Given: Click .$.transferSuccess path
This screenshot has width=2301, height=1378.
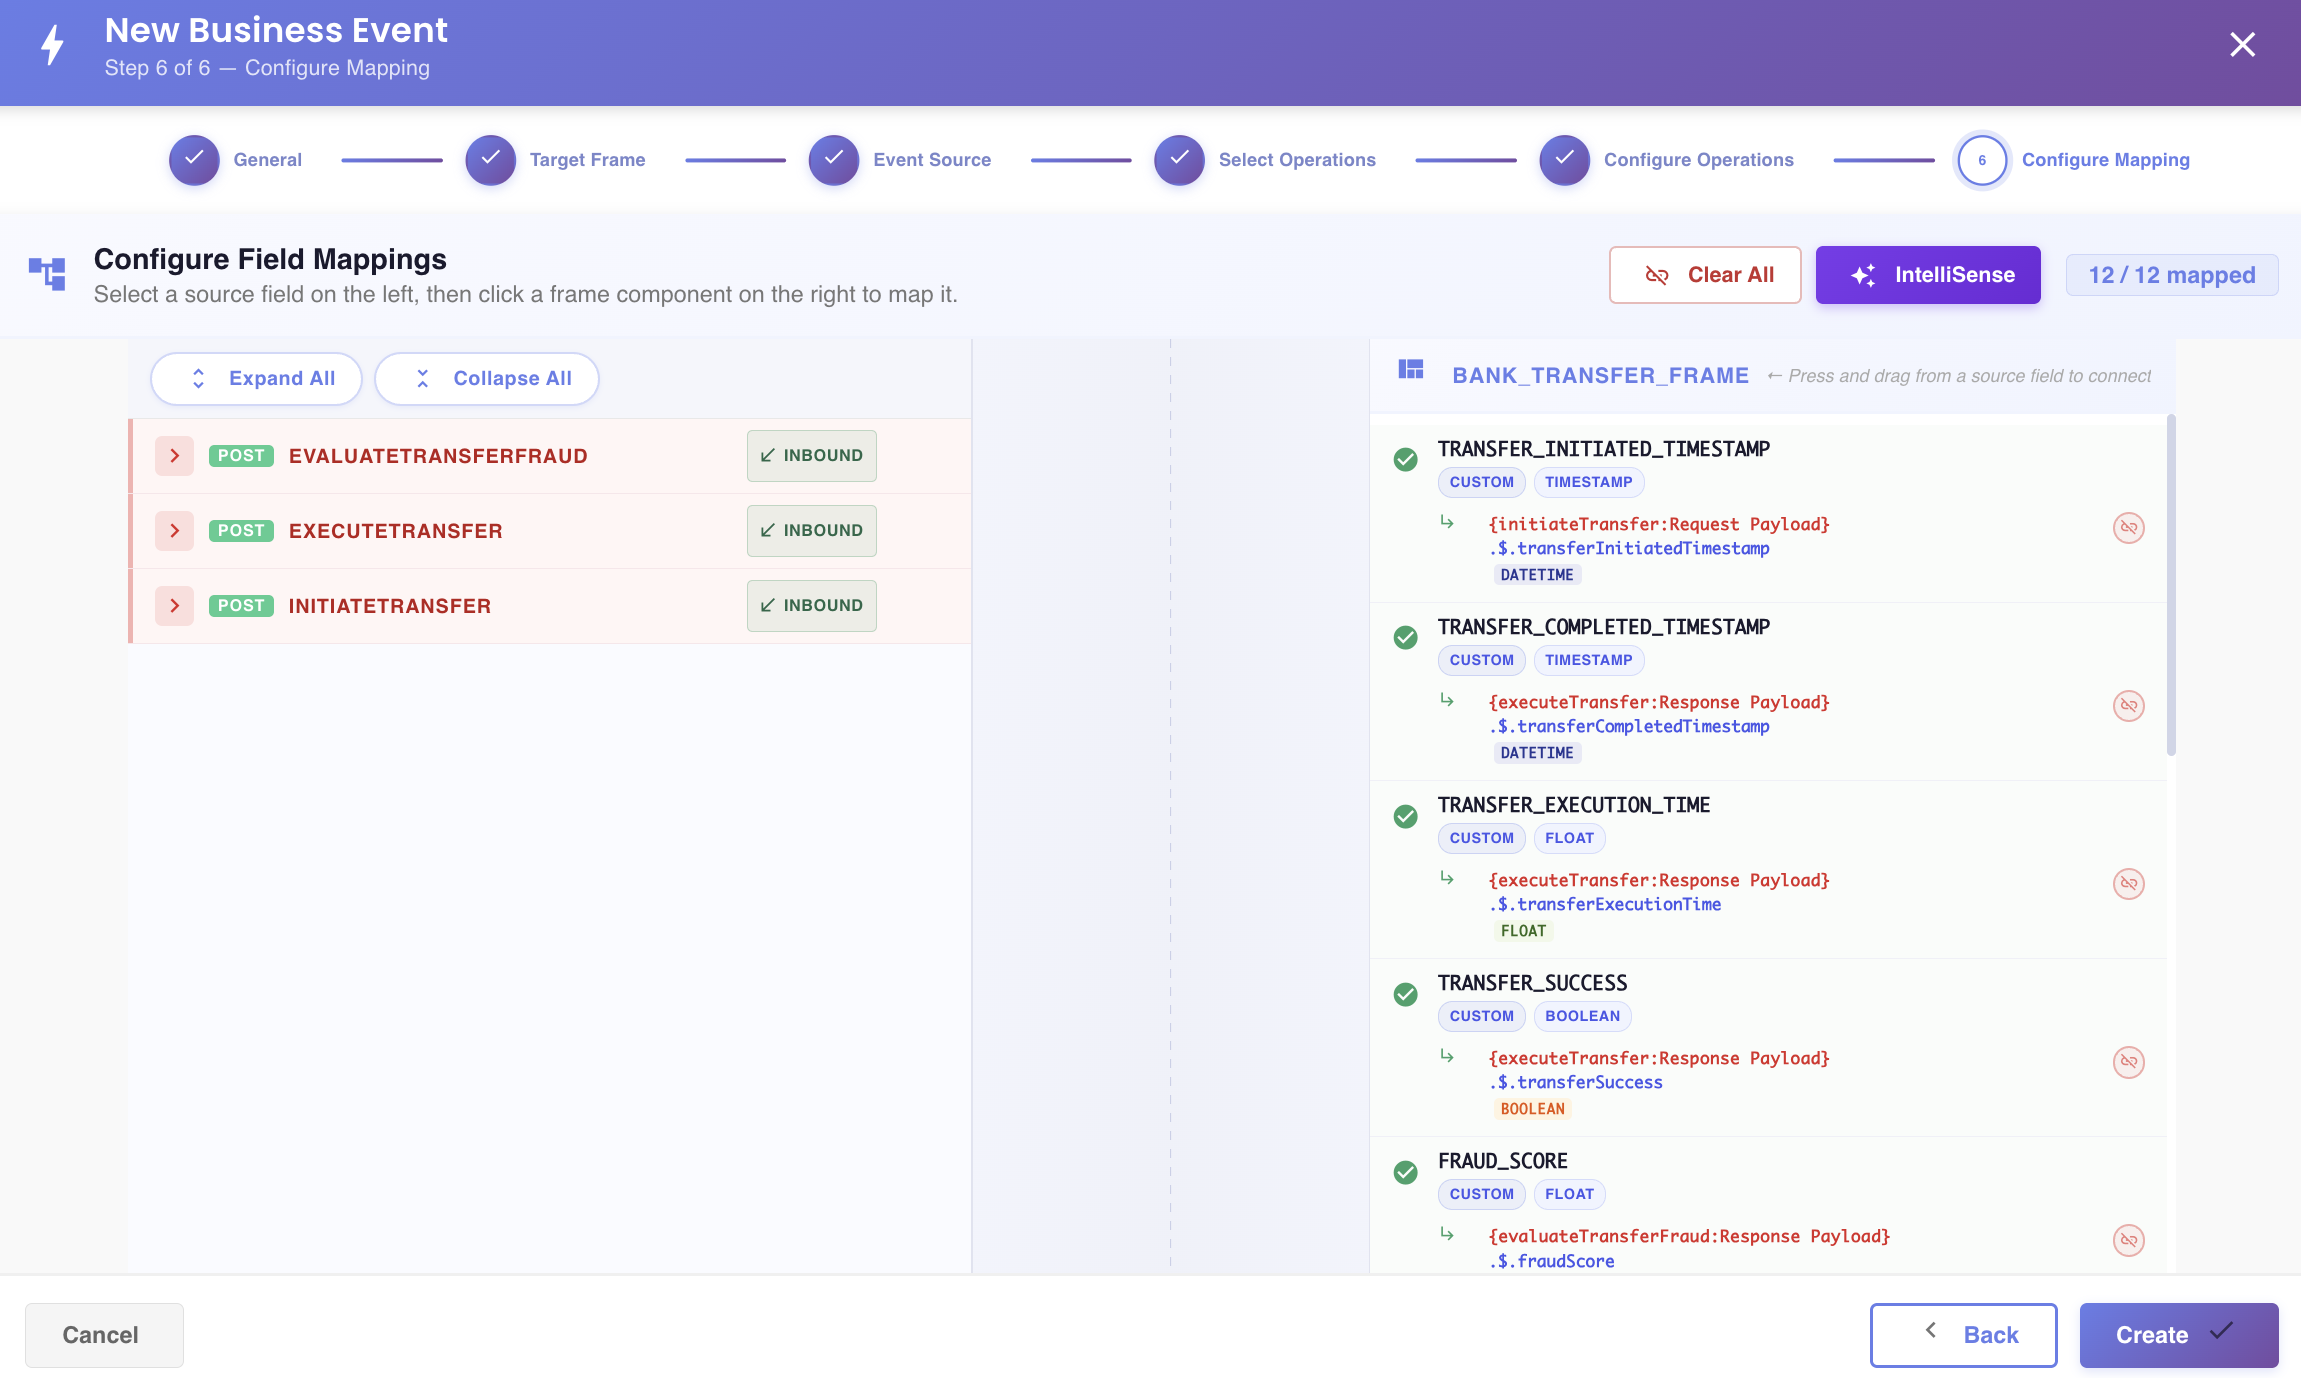Looking at the screenshot, I should (1576, 1082).
